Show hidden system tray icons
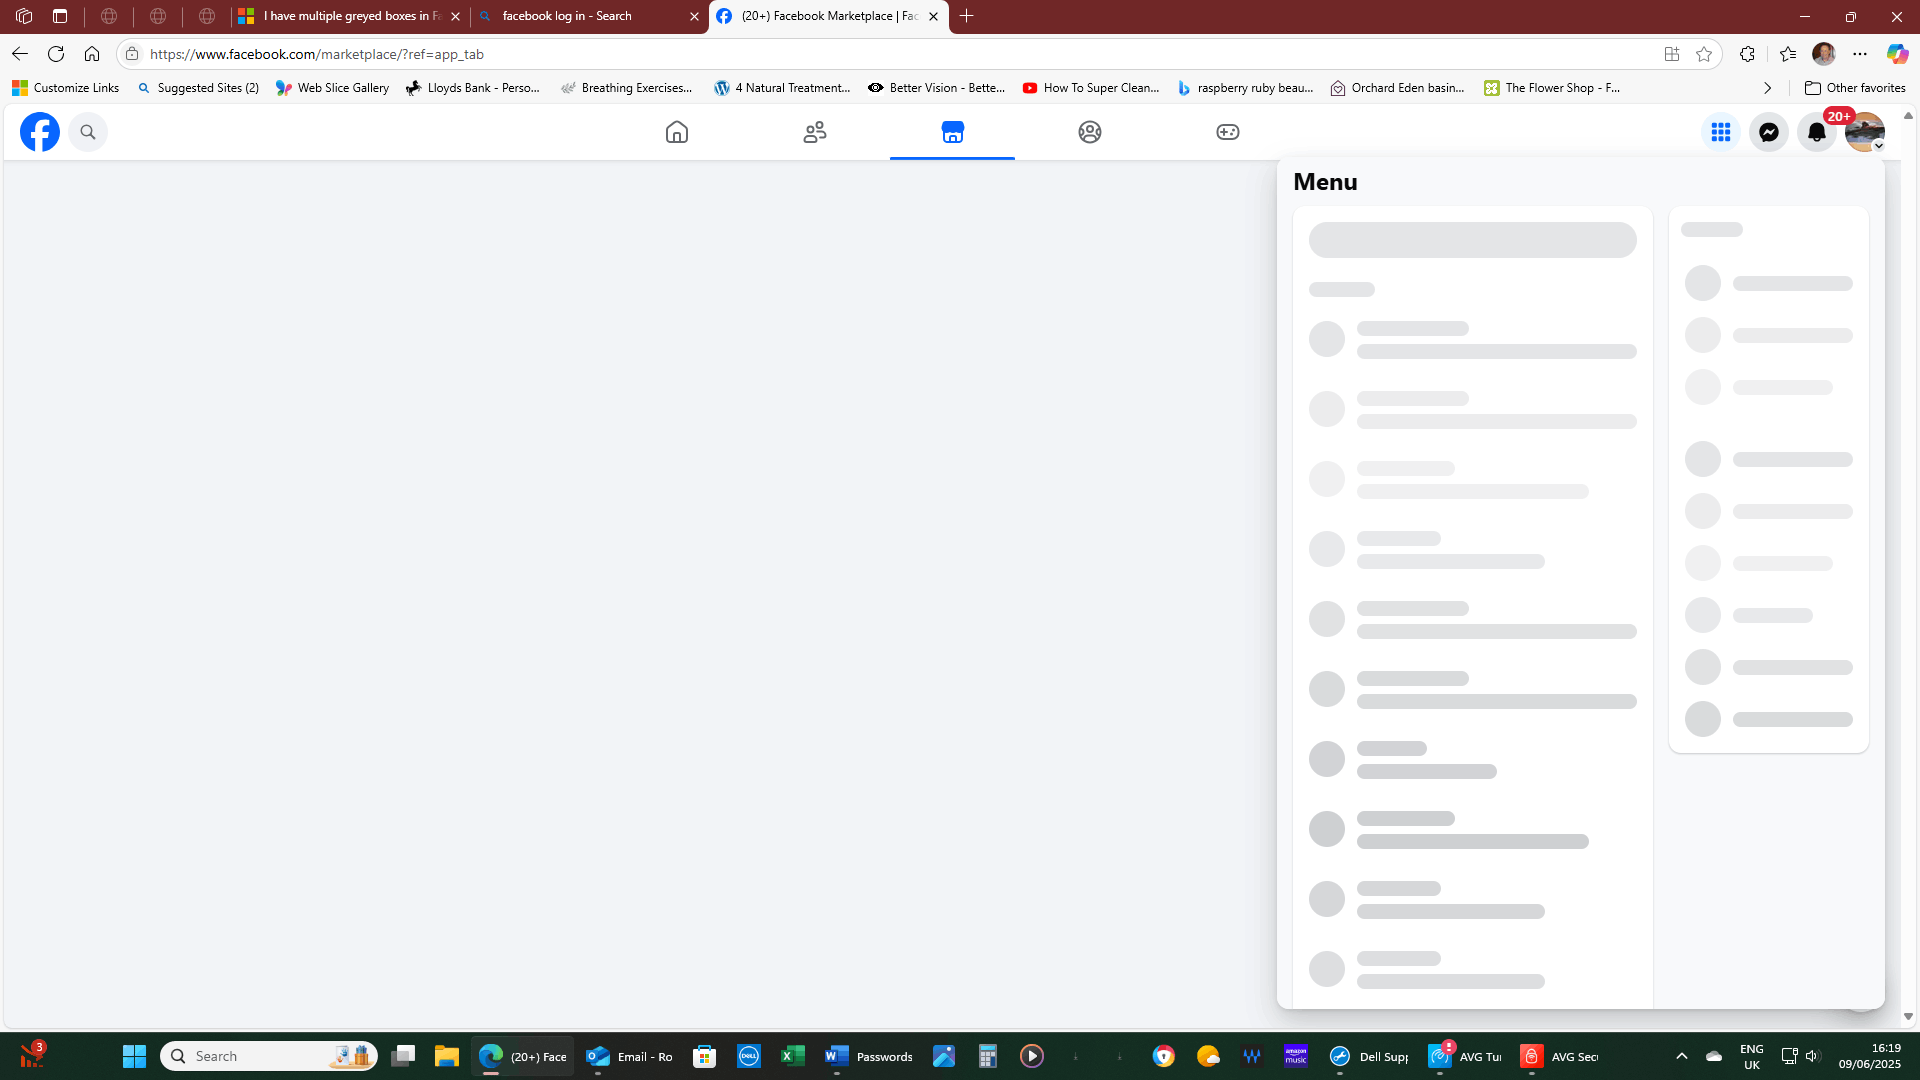 pos(1682,1056)
